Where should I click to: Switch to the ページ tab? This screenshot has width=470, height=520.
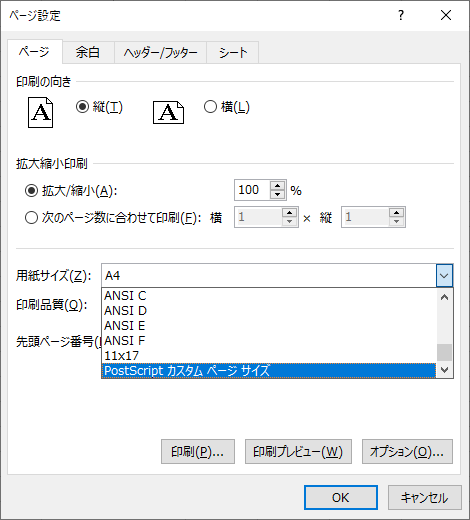[x=35, y=52]
